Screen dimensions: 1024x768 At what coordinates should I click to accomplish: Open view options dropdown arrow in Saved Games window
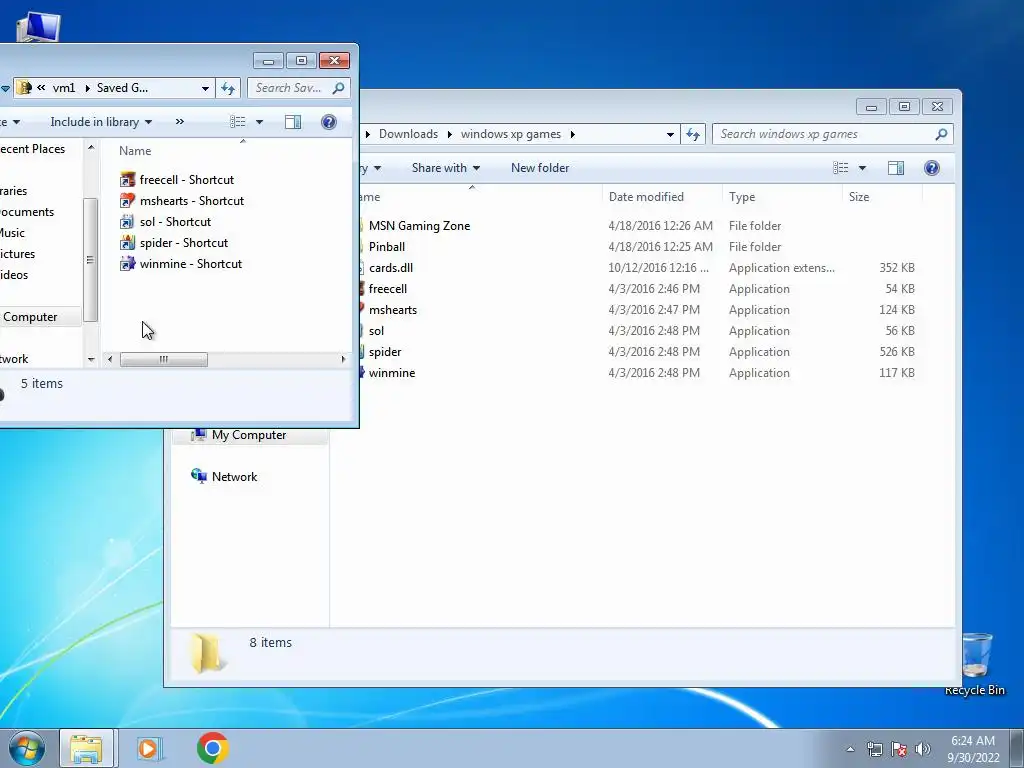259,122
